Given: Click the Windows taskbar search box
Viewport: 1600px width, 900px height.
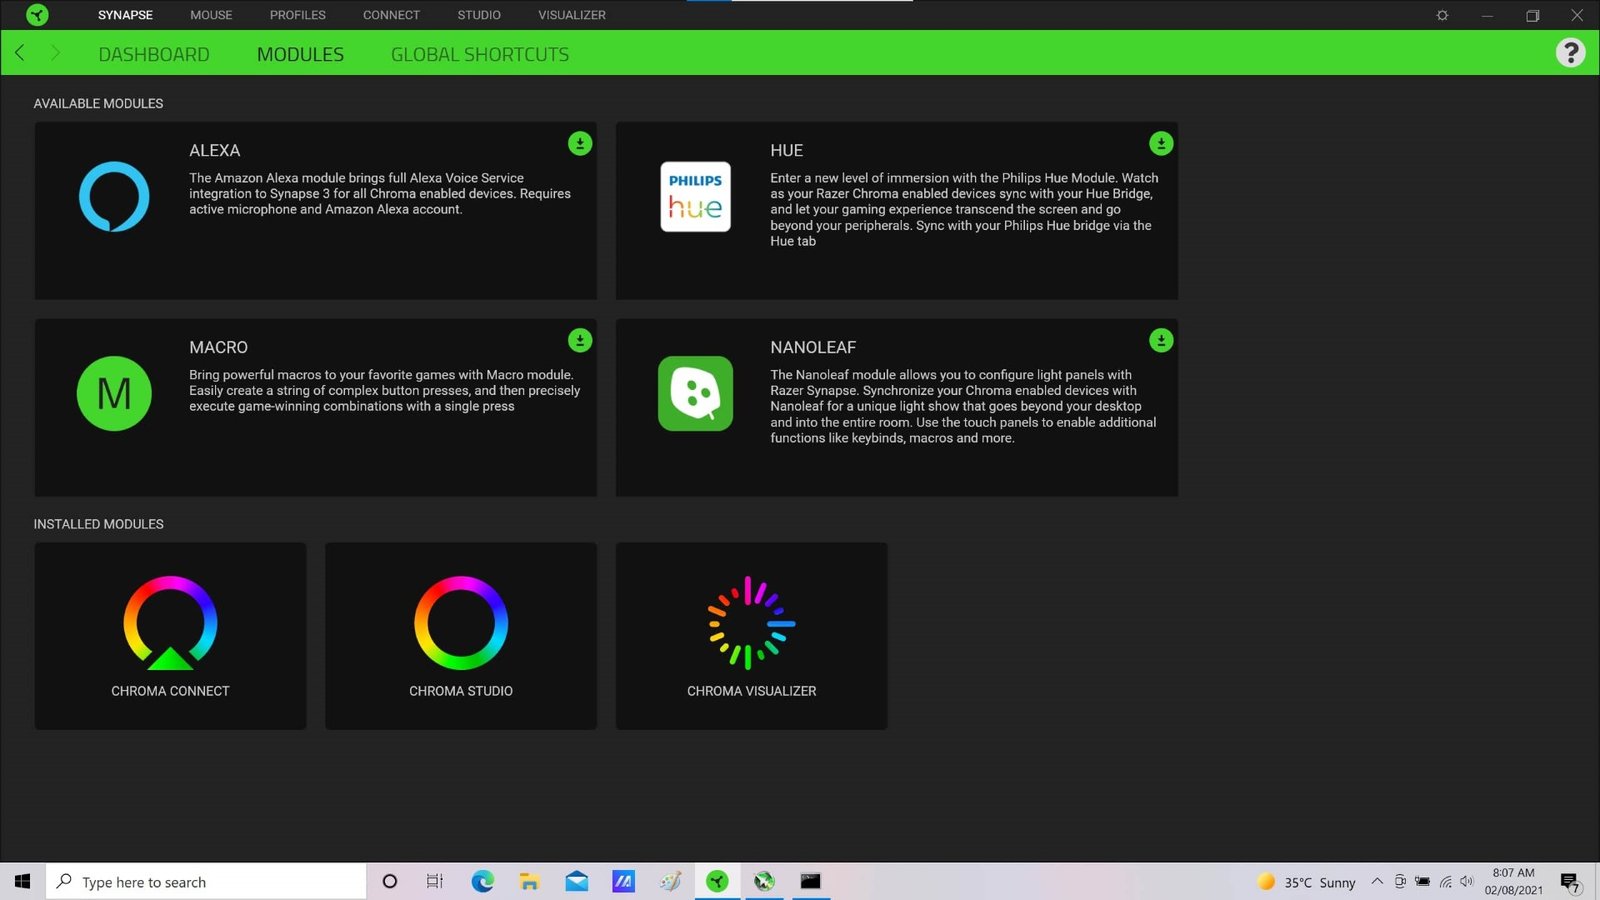Looking at the screenshot, I should tap(207, 882).
